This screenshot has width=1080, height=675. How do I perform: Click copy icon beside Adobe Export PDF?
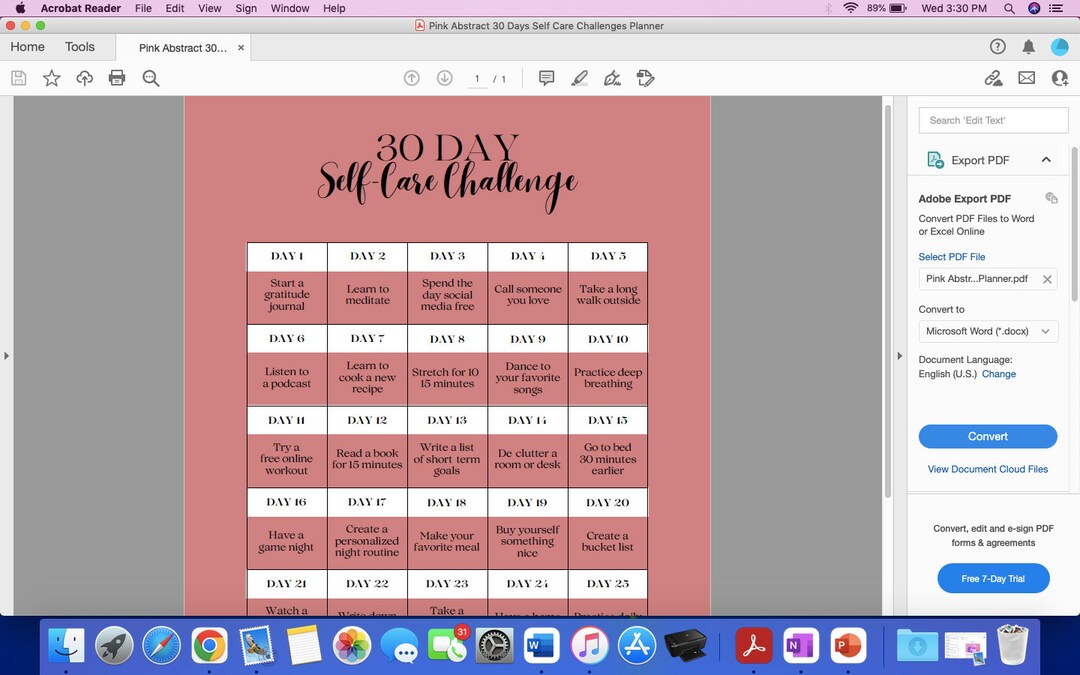1051,198
